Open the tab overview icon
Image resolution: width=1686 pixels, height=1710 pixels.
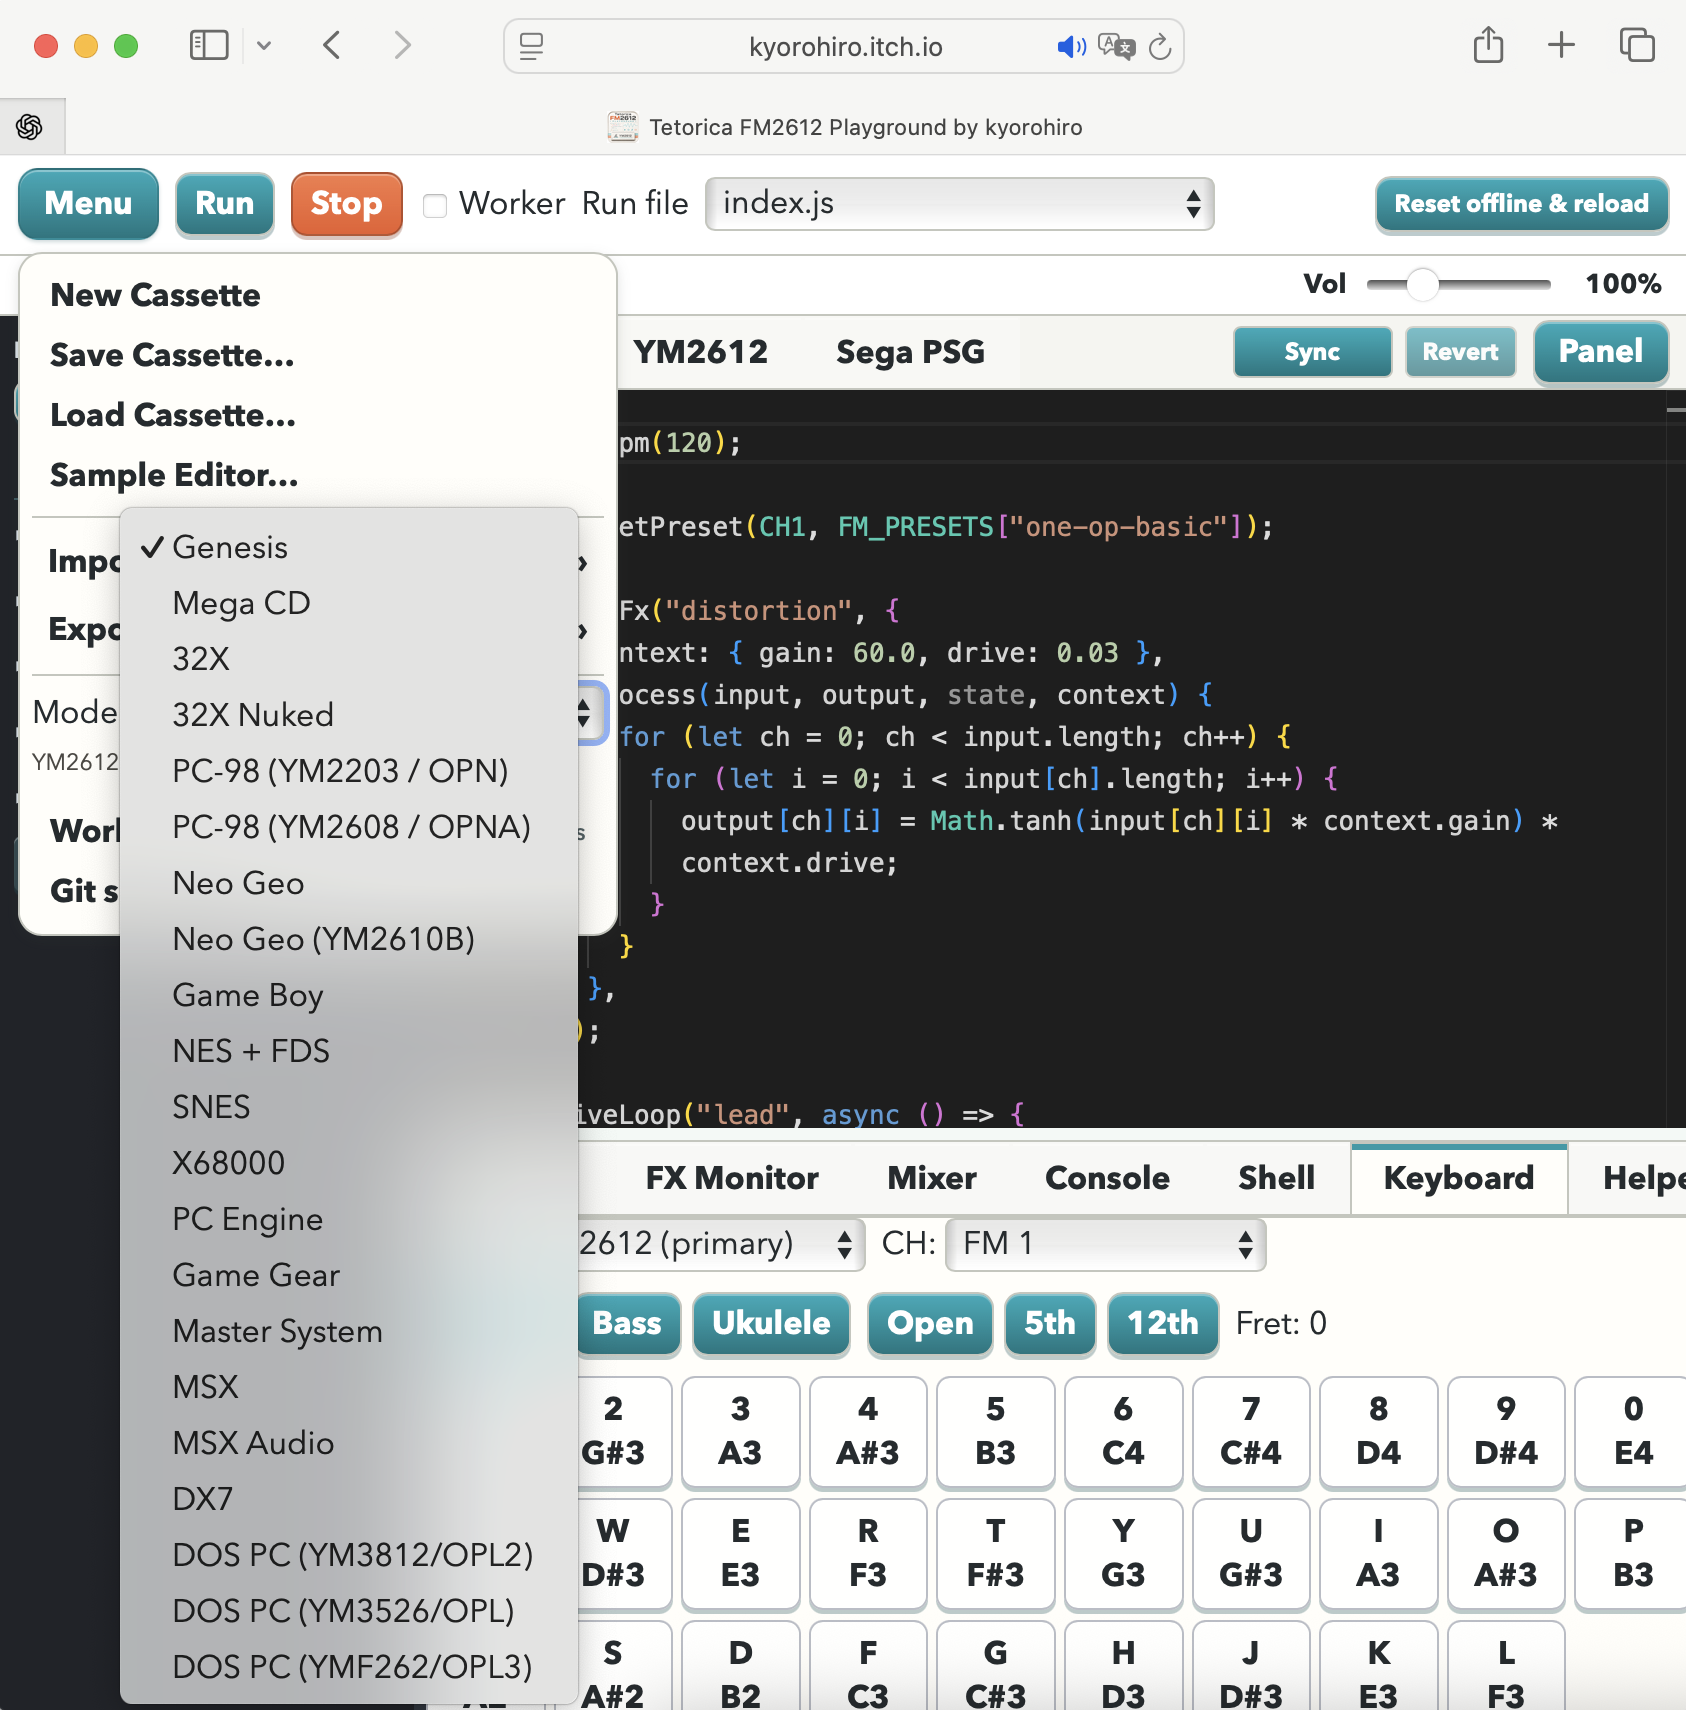[1637, 45]
